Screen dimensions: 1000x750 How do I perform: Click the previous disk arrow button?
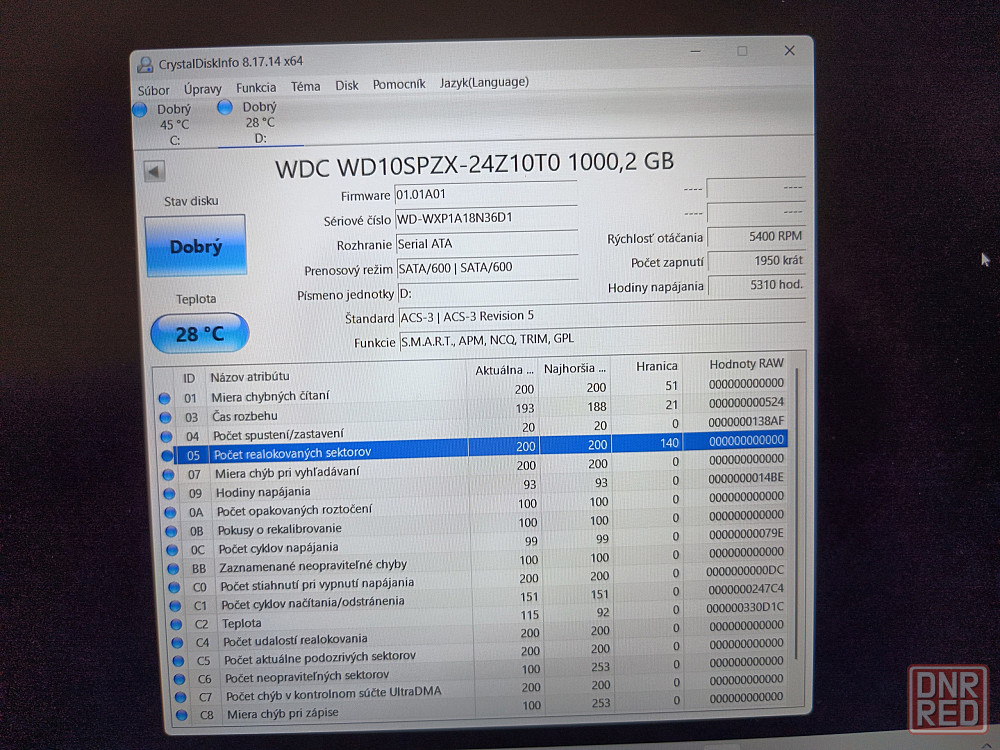click(154, 171)
